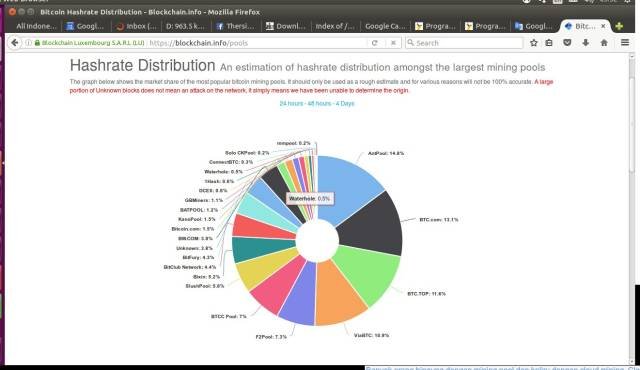Click the ViaBTC: 10.8% label
Viewport: 640px width, 370px height.
point(371,335)
